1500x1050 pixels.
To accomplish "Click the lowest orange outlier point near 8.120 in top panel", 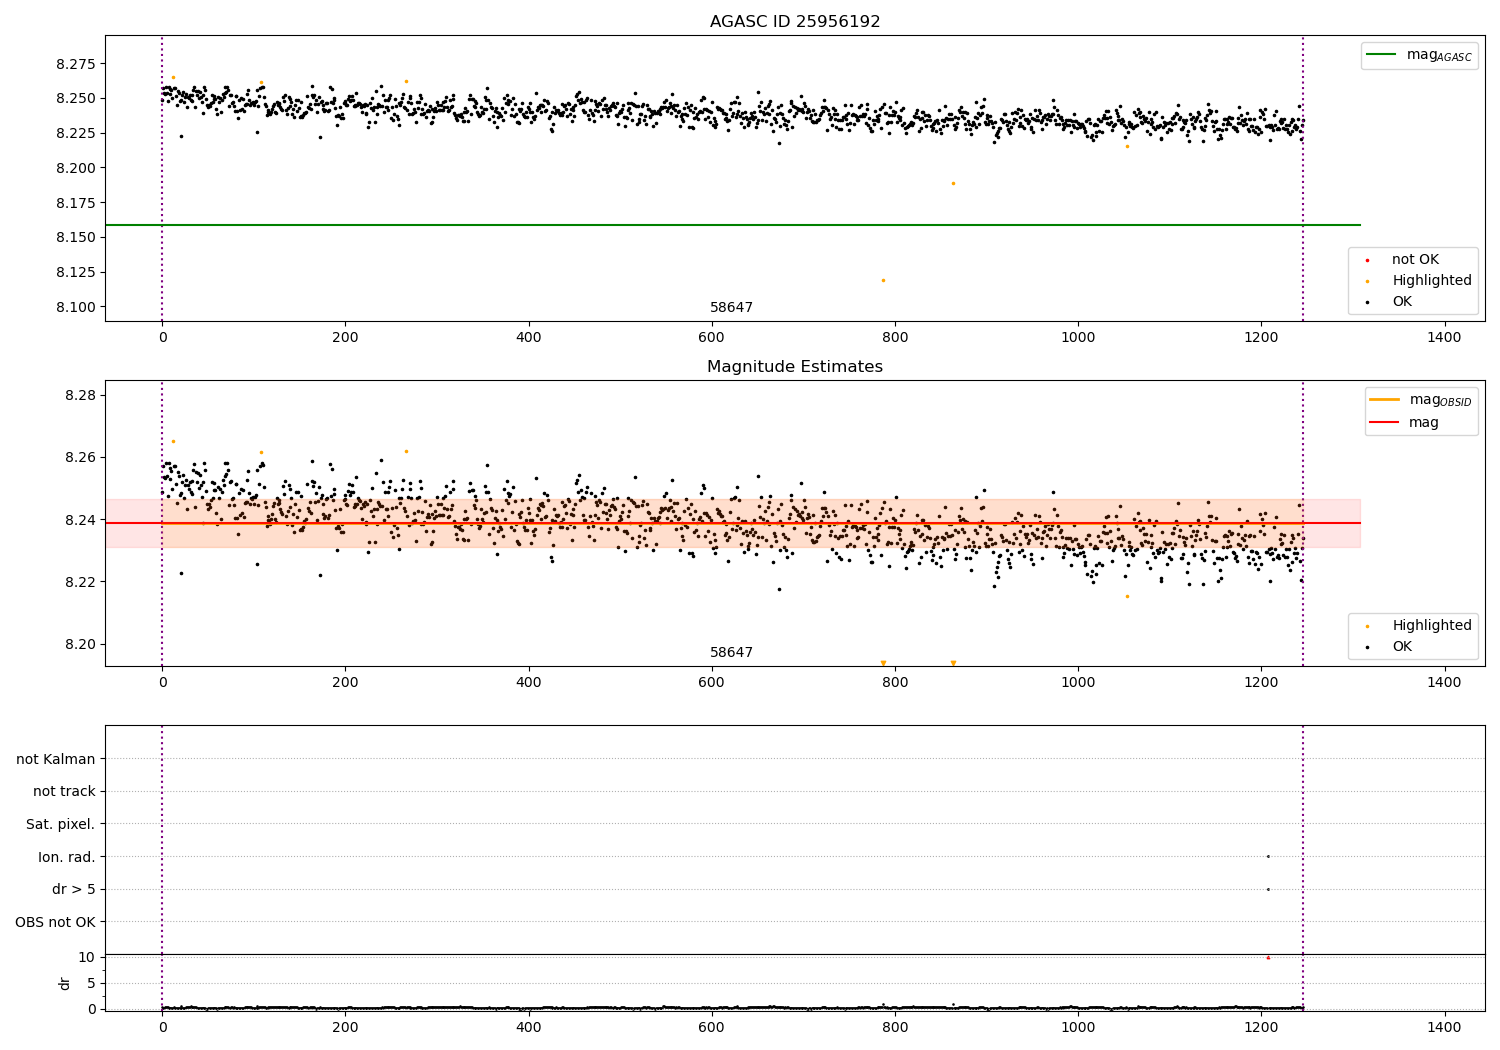I will [883, 280].
